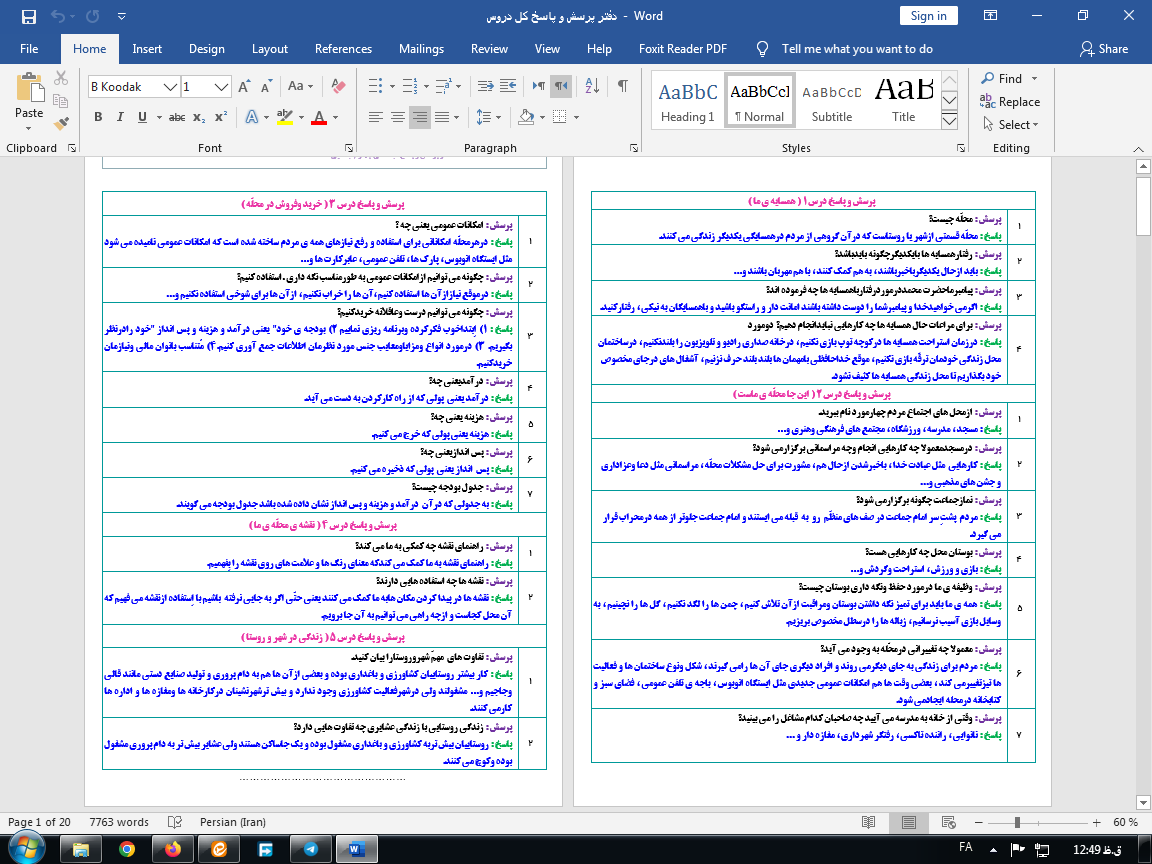The height and width of the screenshot is (864, 1152).
Task: Toggle right-to-left text direction
Action: click(x=561, y=86)
